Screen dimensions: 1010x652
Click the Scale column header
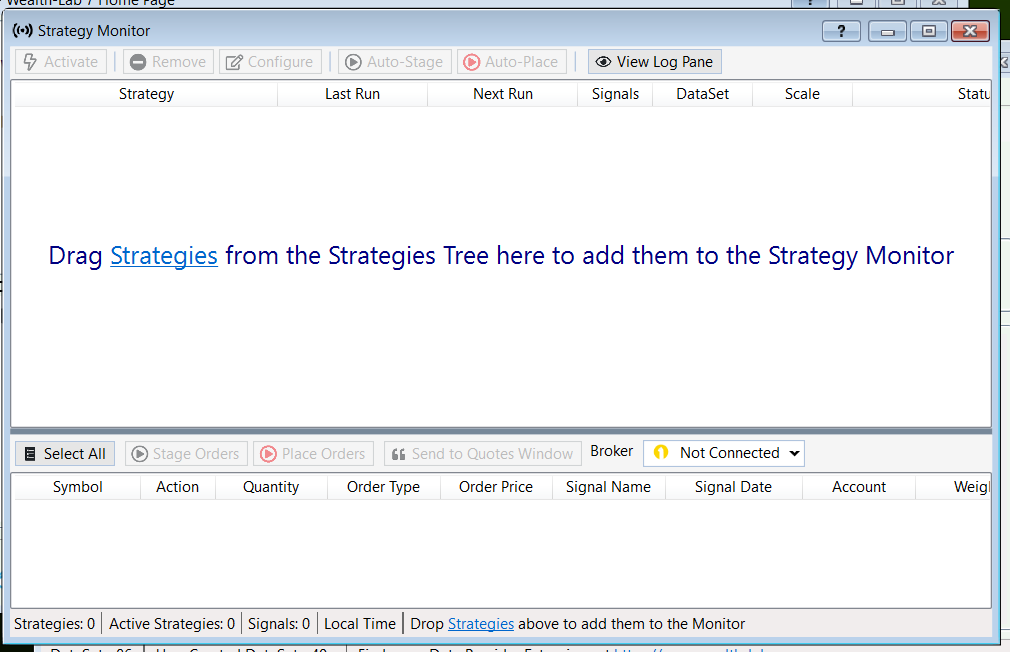point(802,94)
